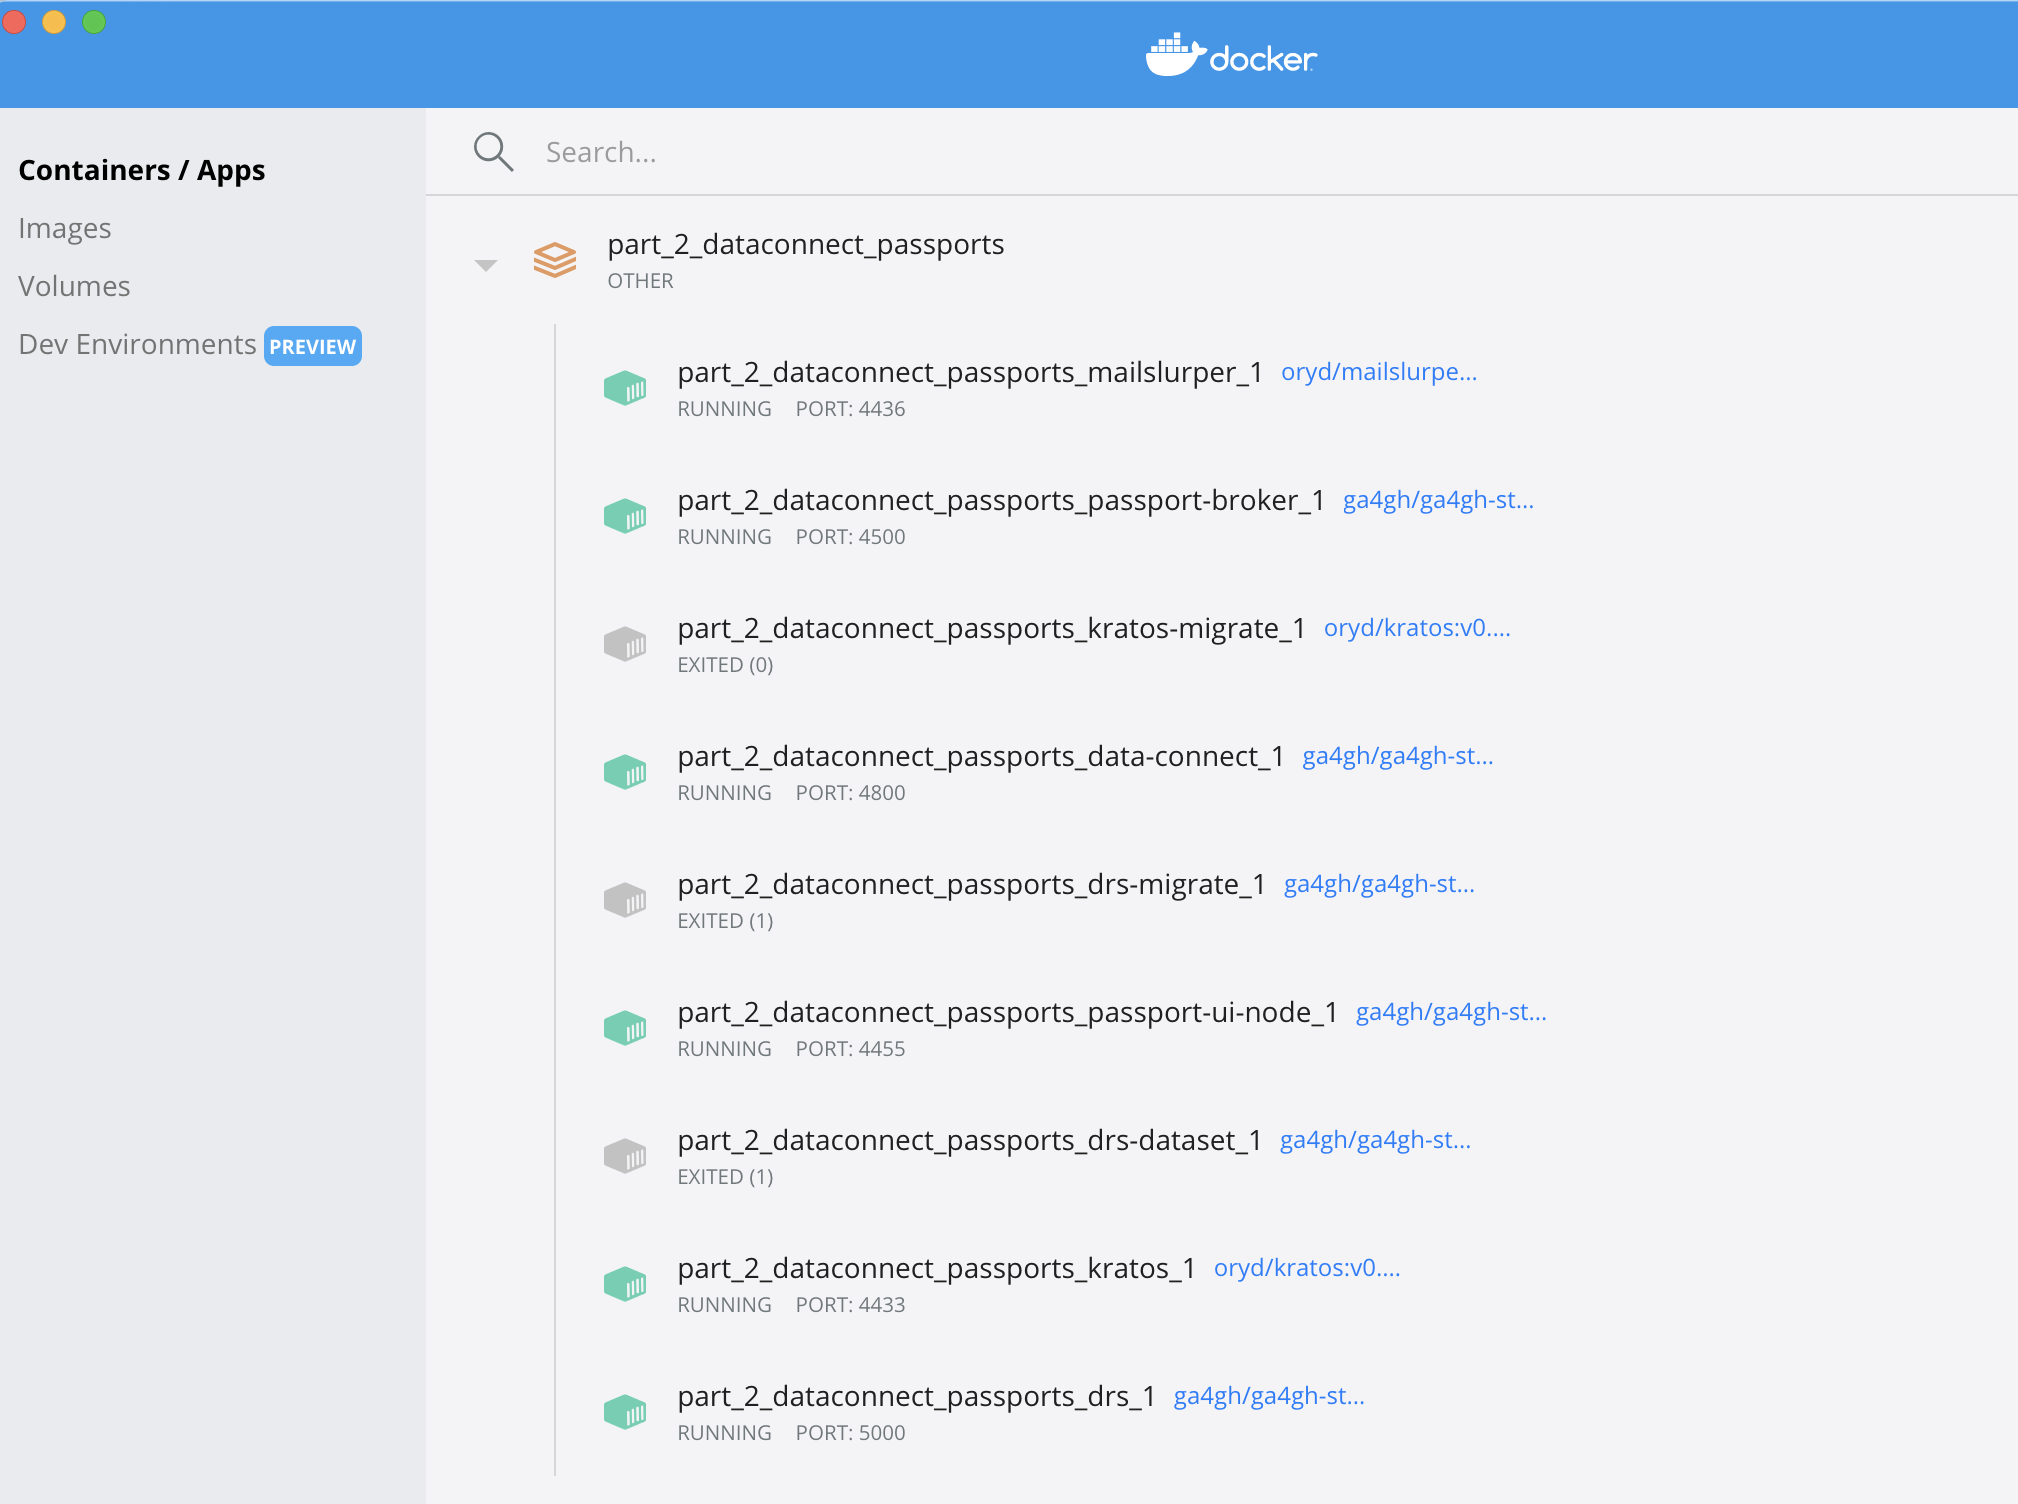Open the data-connect_1 ga4gh image link

[x=1398, y=756]
